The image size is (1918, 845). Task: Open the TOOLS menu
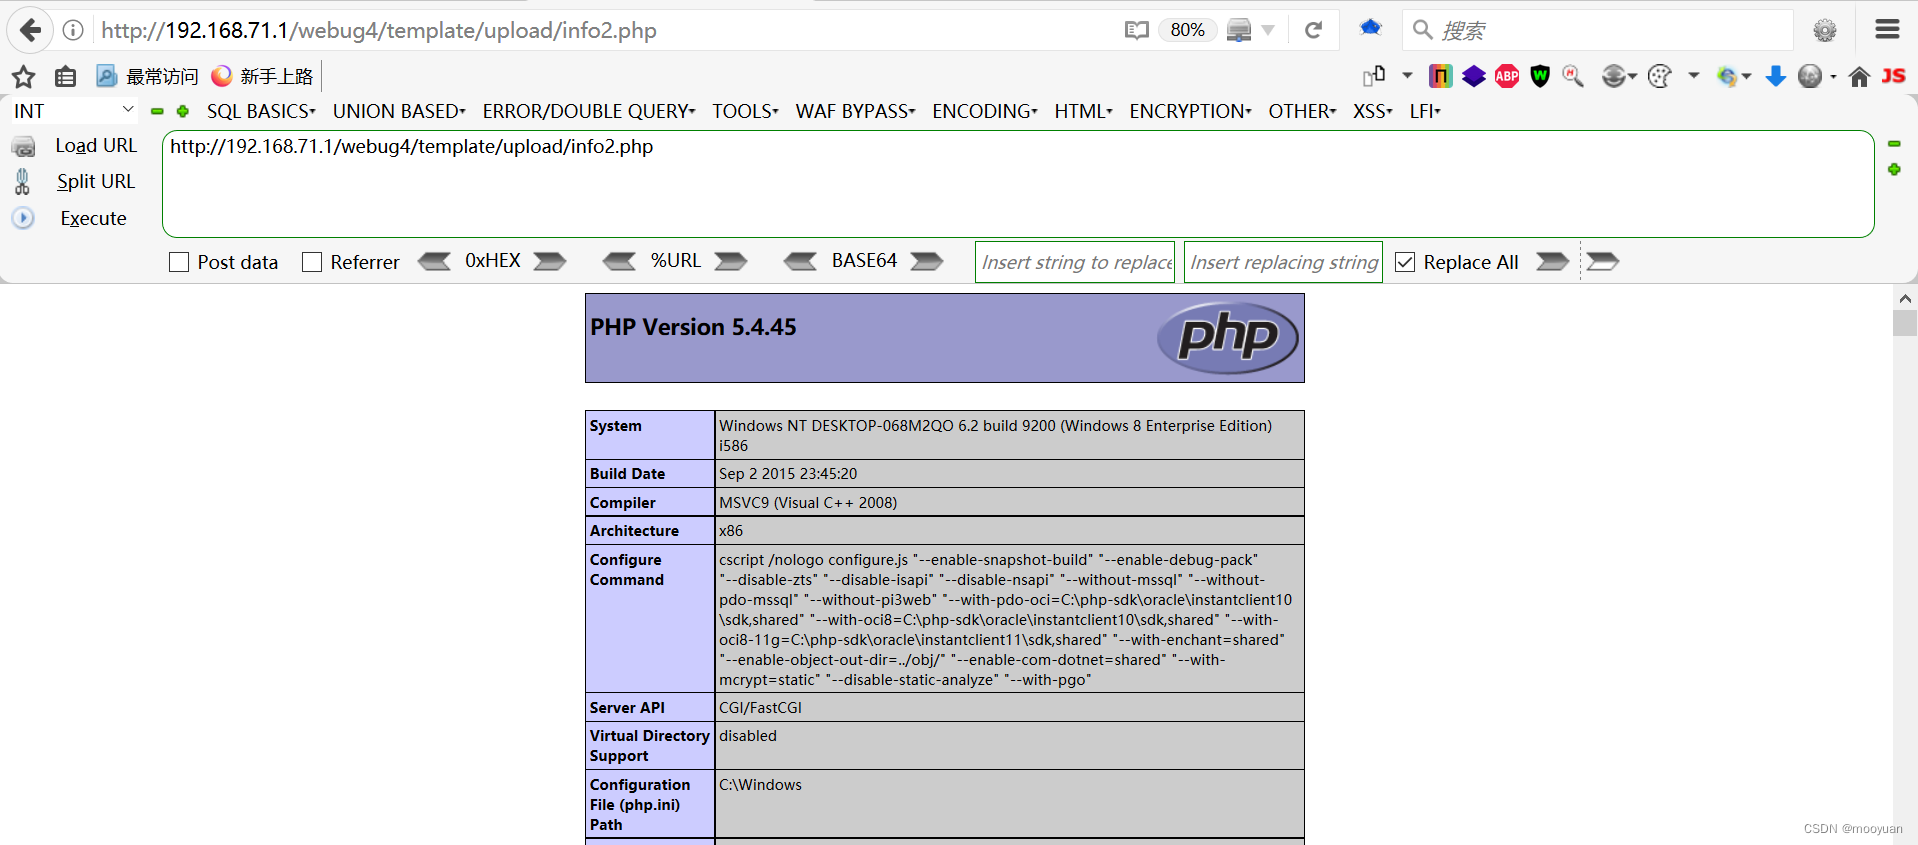click(745, 111)
